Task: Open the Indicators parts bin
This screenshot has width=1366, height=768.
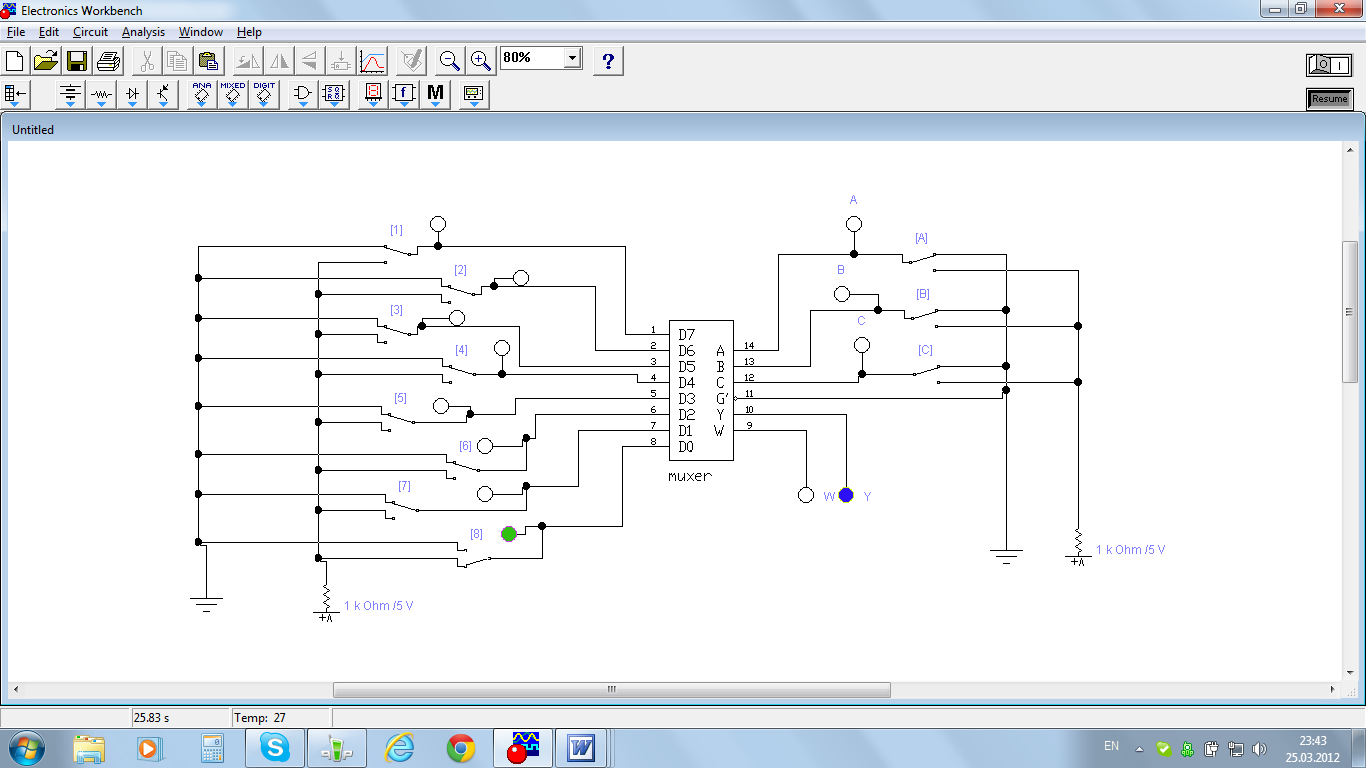Action: tap(373, 95)
